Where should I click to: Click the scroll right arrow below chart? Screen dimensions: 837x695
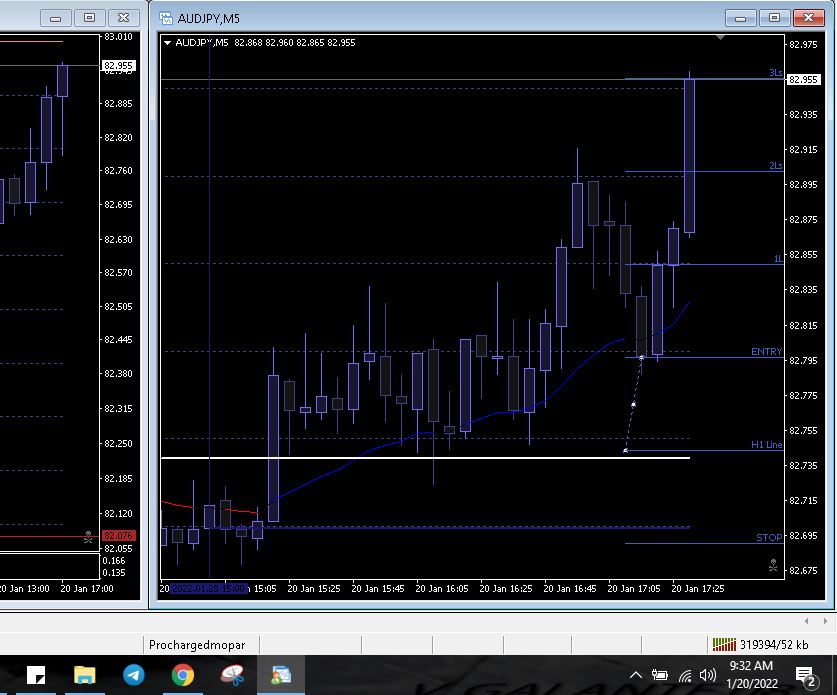coord(822,621)
